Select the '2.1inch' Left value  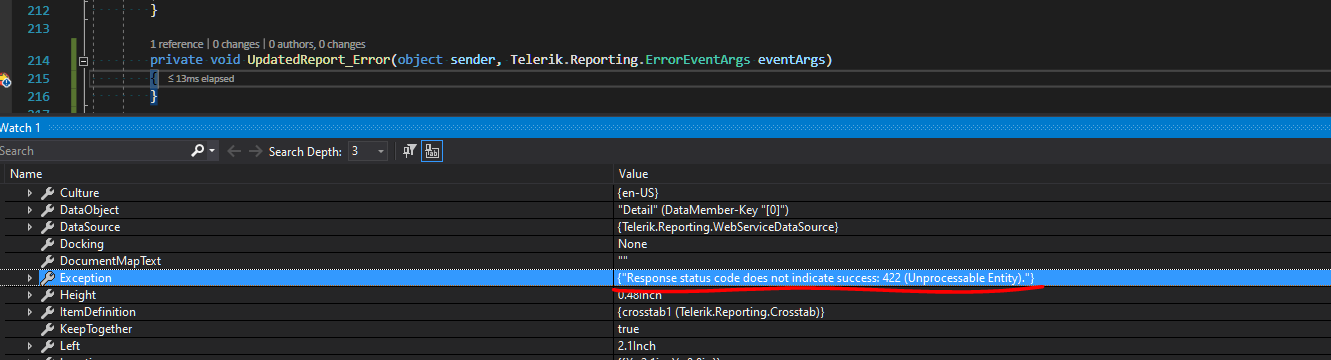[x=637, y=346]
